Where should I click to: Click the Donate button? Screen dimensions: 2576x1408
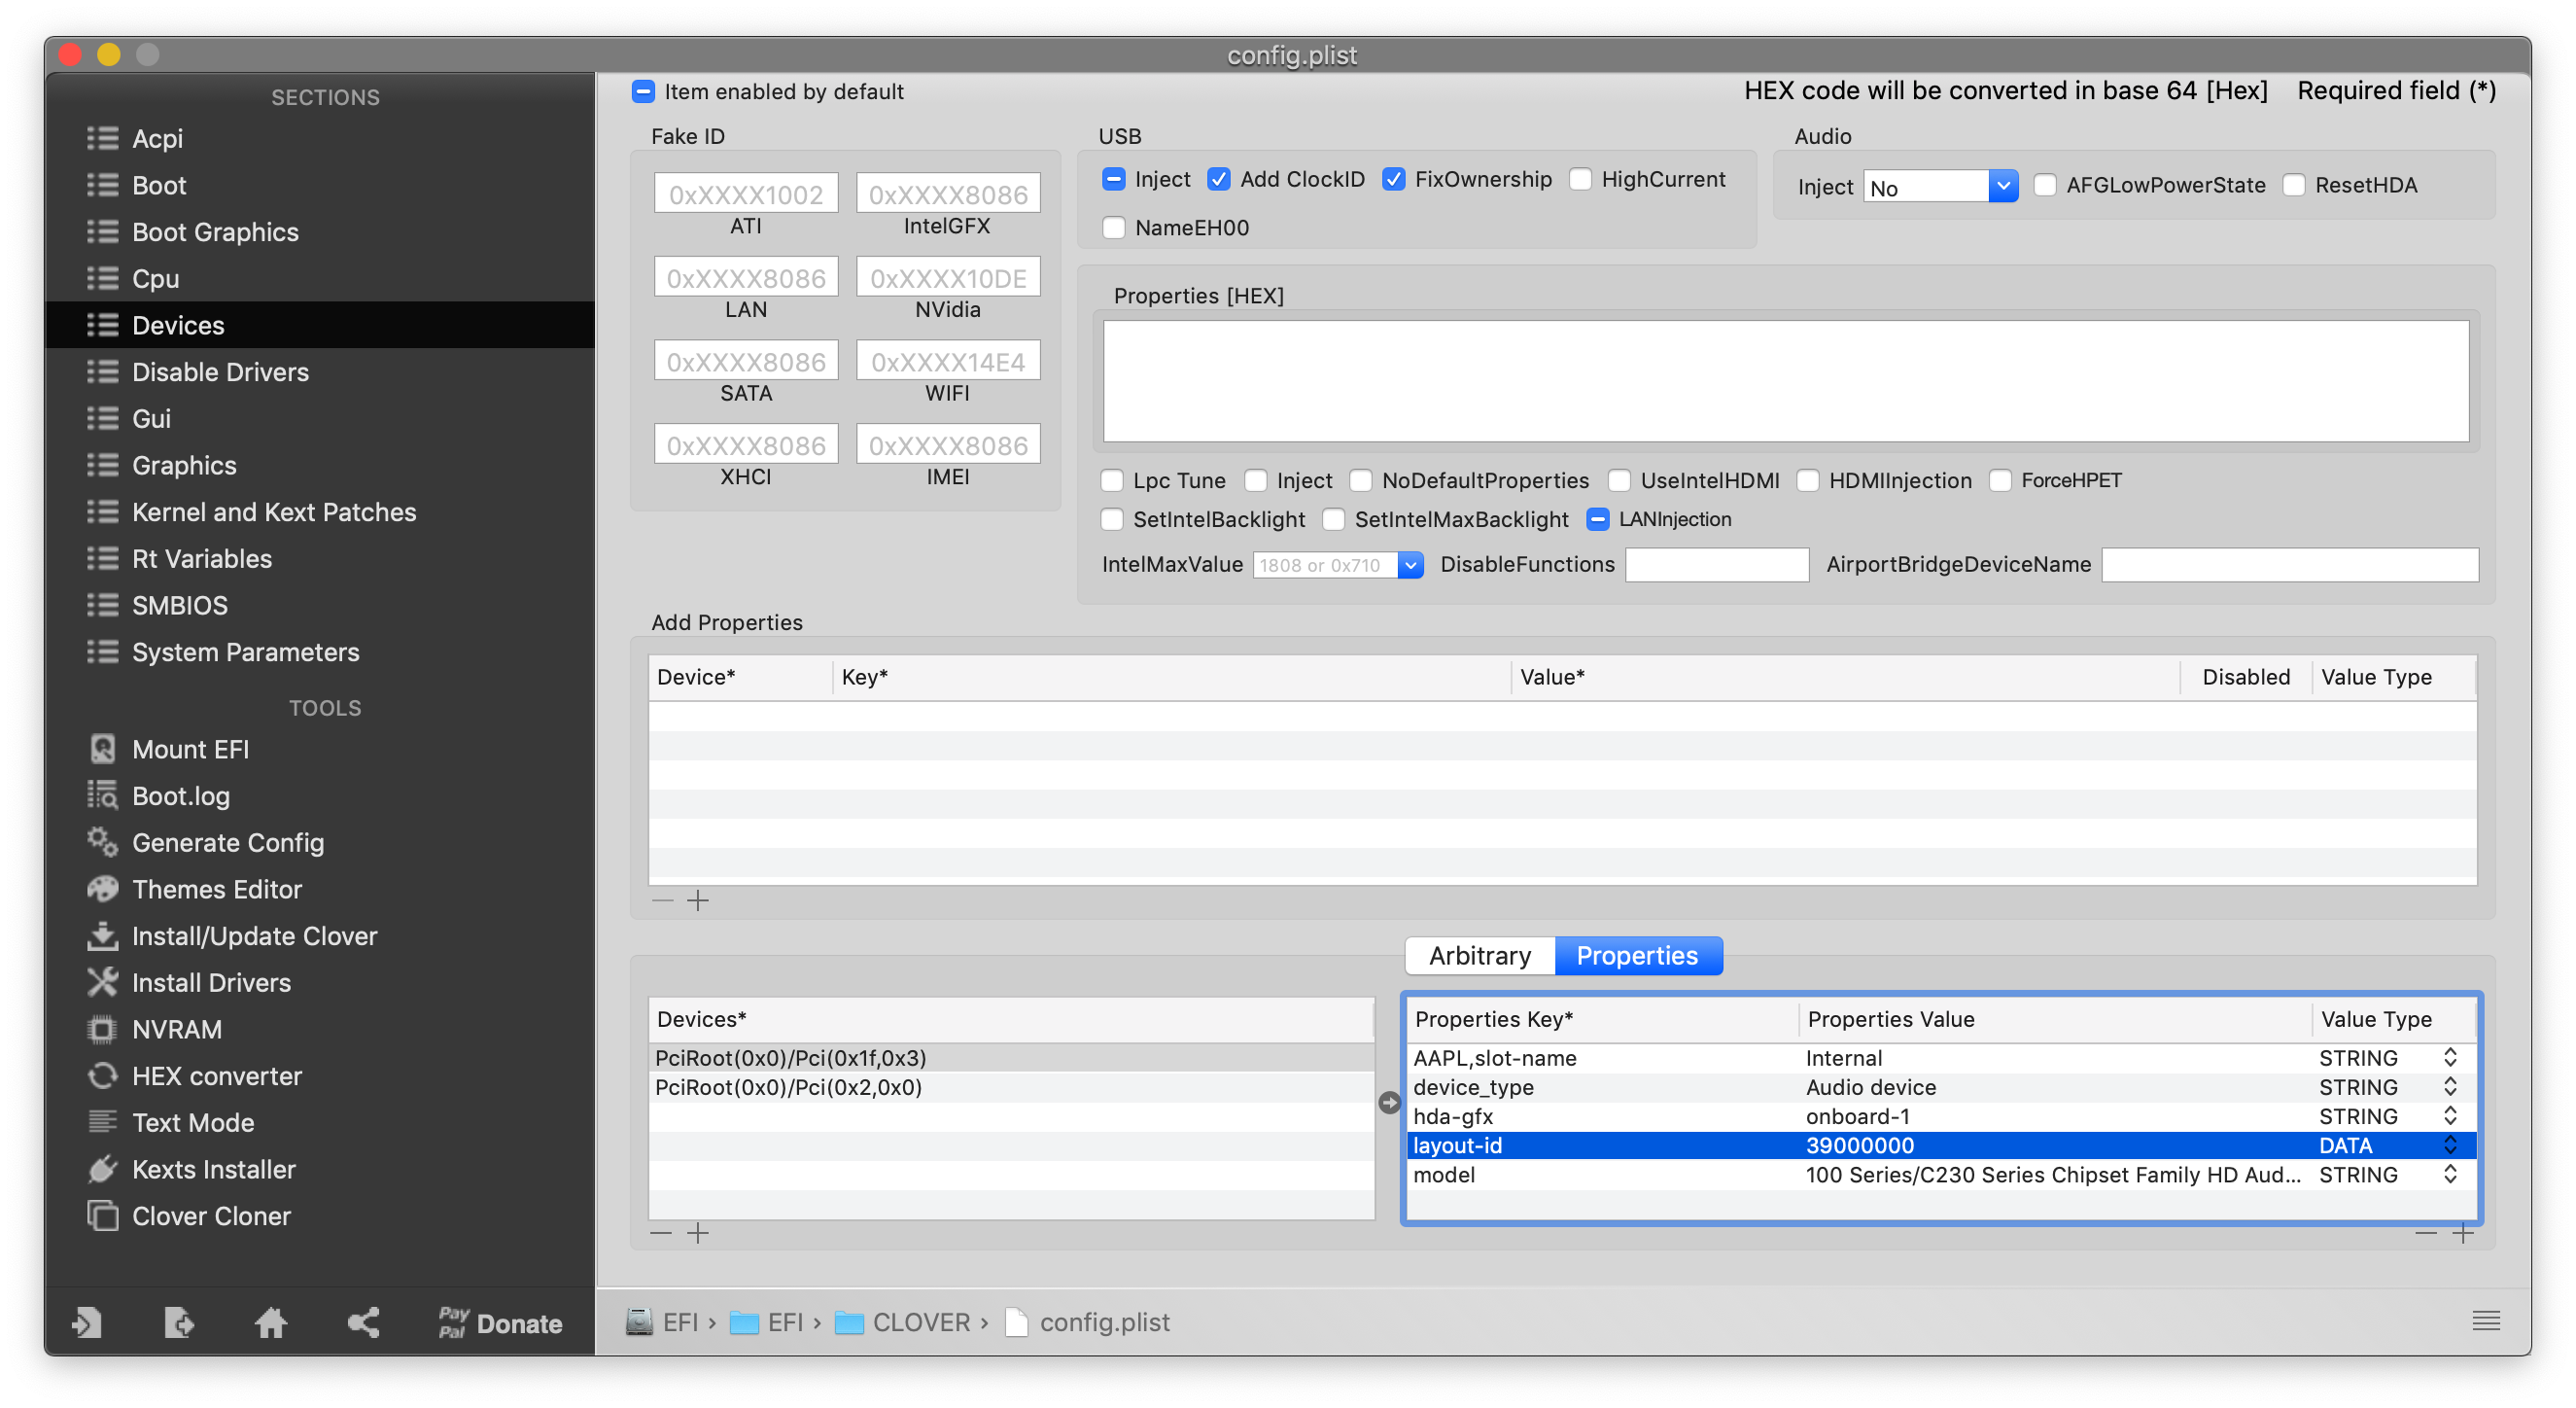[500, 1323]
